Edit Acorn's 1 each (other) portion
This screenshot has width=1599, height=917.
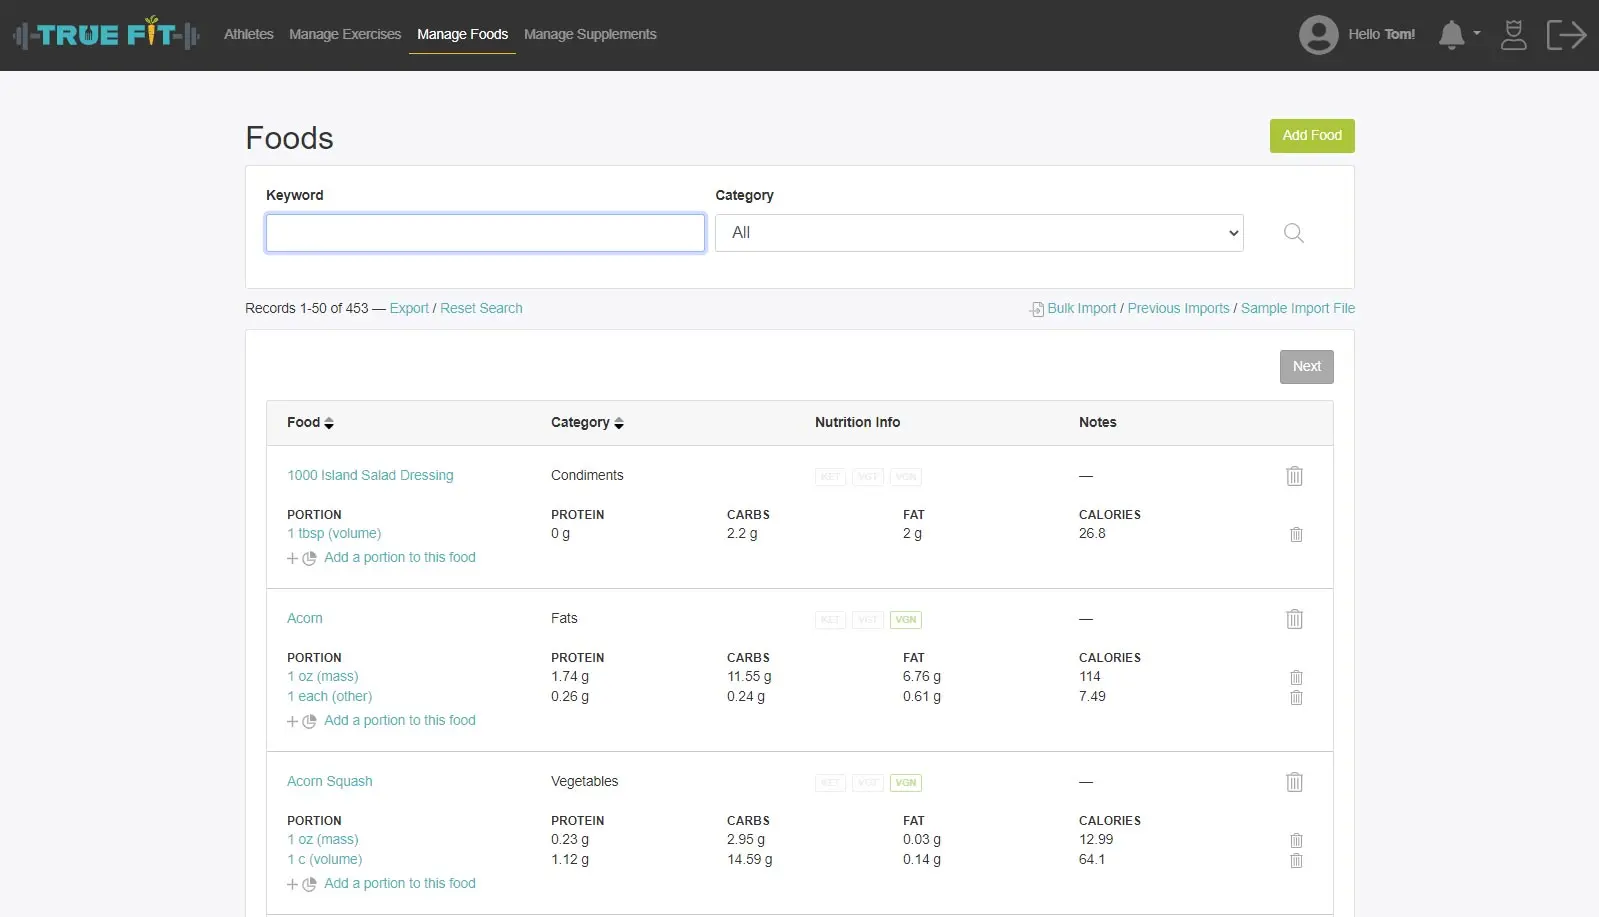tap(330, 697)
